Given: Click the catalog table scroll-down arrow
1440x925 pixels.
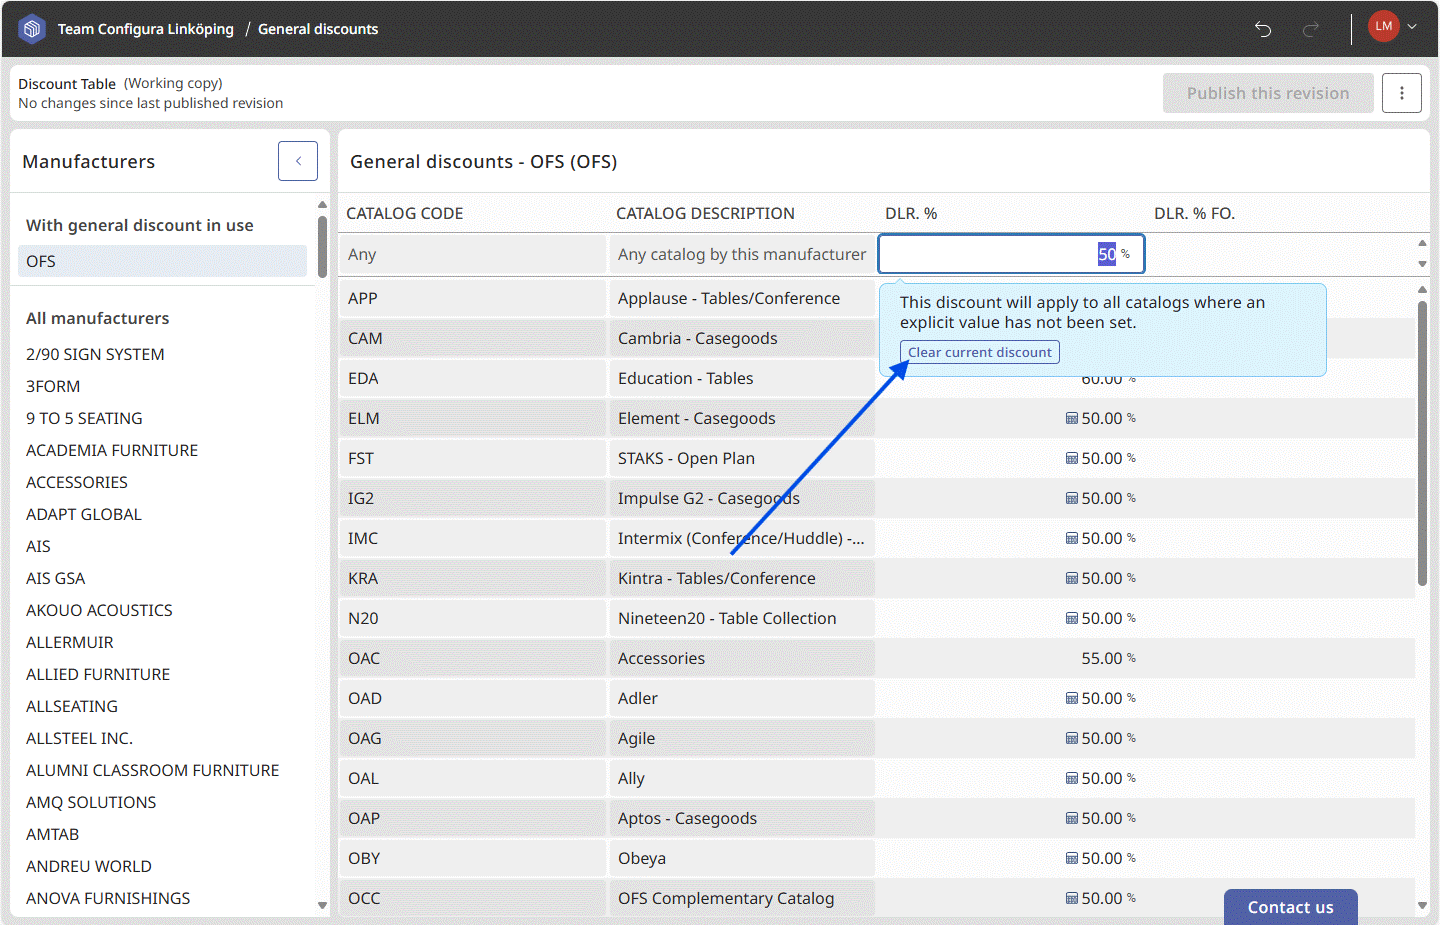Looking at the screenshot, I should [x=1422, y=906].
